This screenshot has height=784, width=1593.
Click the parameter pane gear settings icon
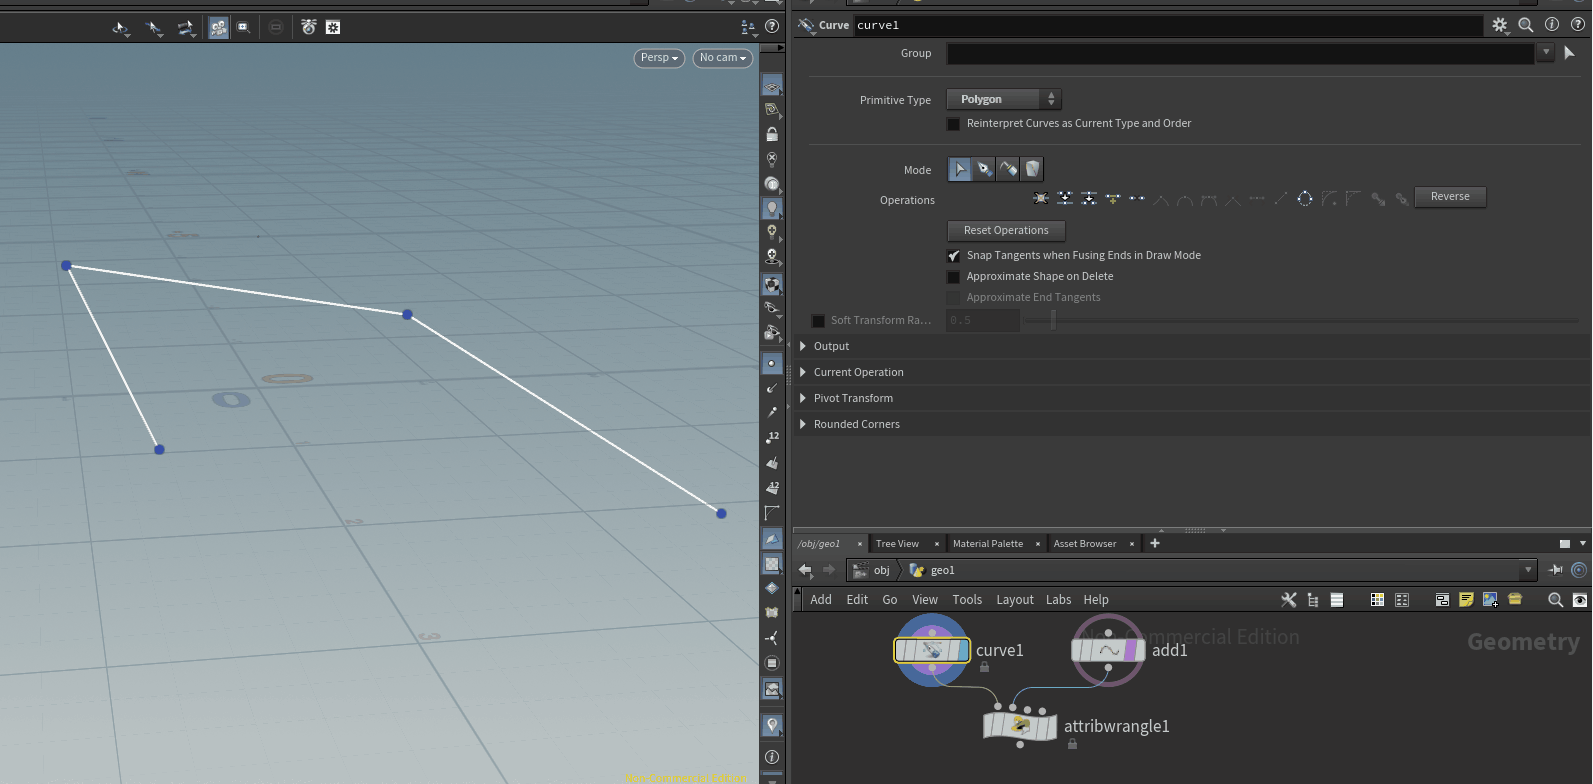(x=1499, y=25)
